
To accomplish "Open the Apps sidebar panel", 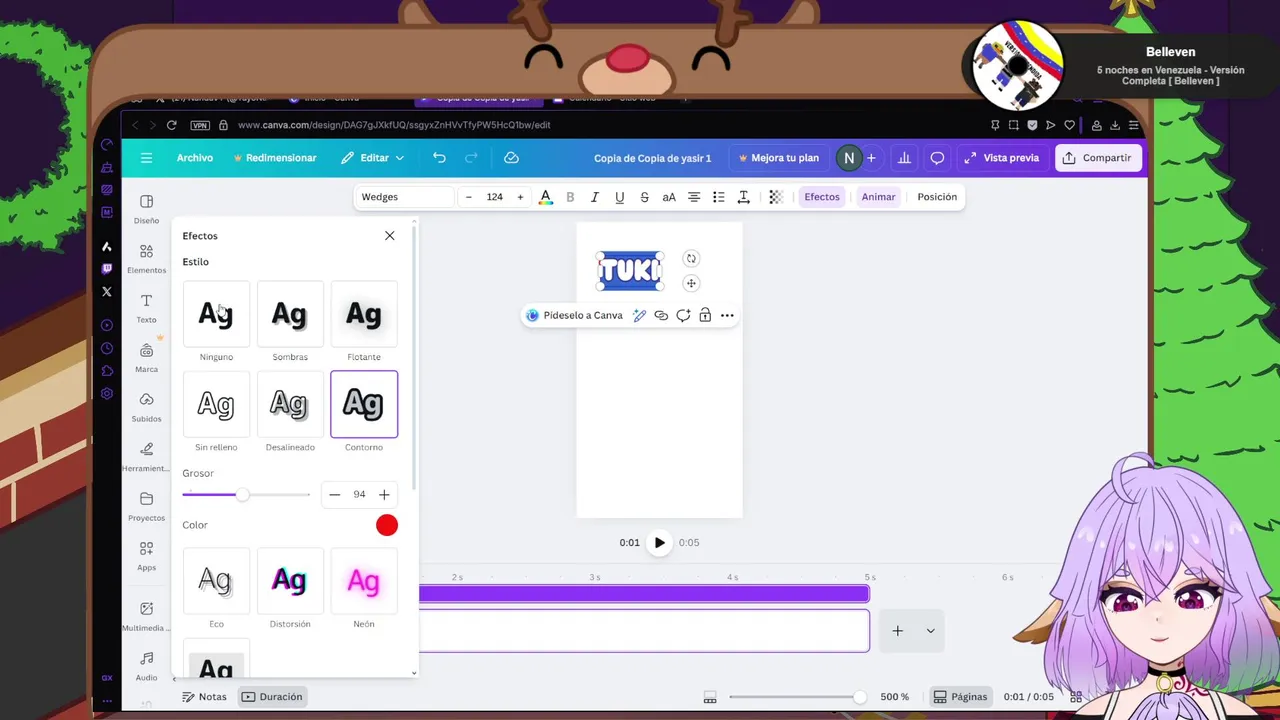I will tap(146, 557).
